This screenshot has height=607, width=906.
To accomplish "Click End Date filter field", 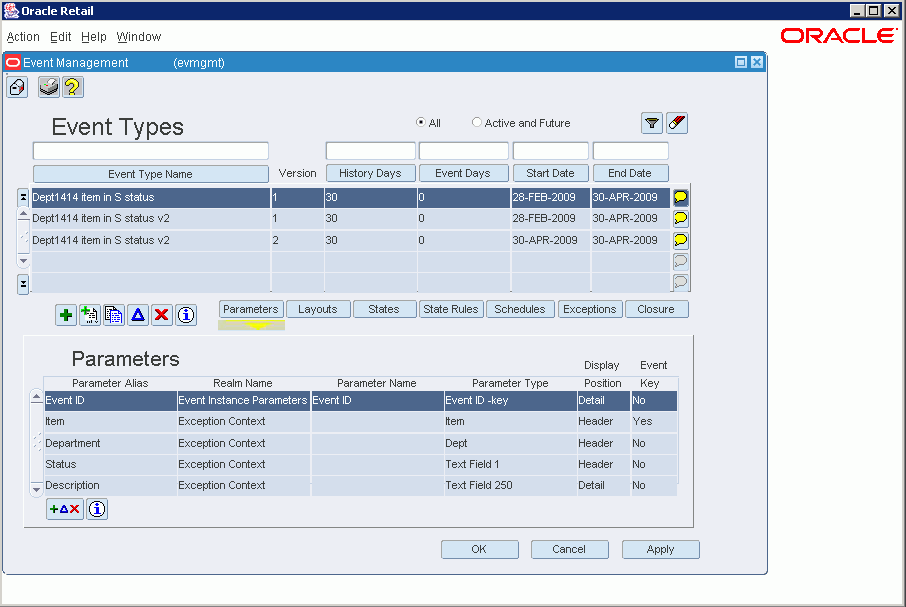I will [x=630, y=151].
